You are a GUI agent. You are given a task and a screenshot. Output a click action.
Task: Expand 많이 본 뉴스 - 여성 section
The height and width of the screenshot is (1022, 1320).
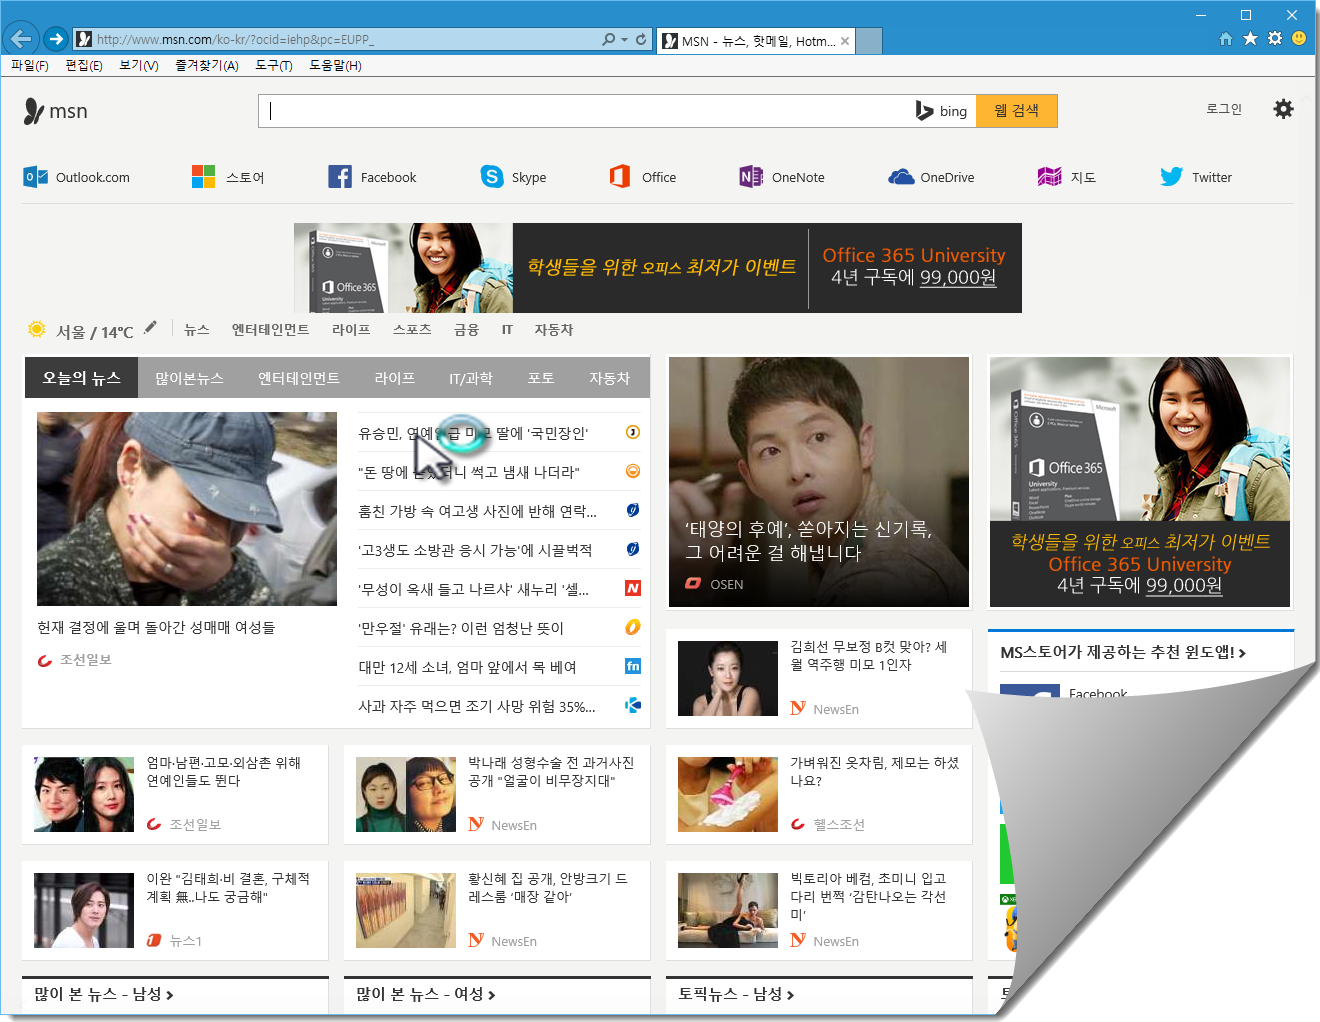tap(426, 994)
